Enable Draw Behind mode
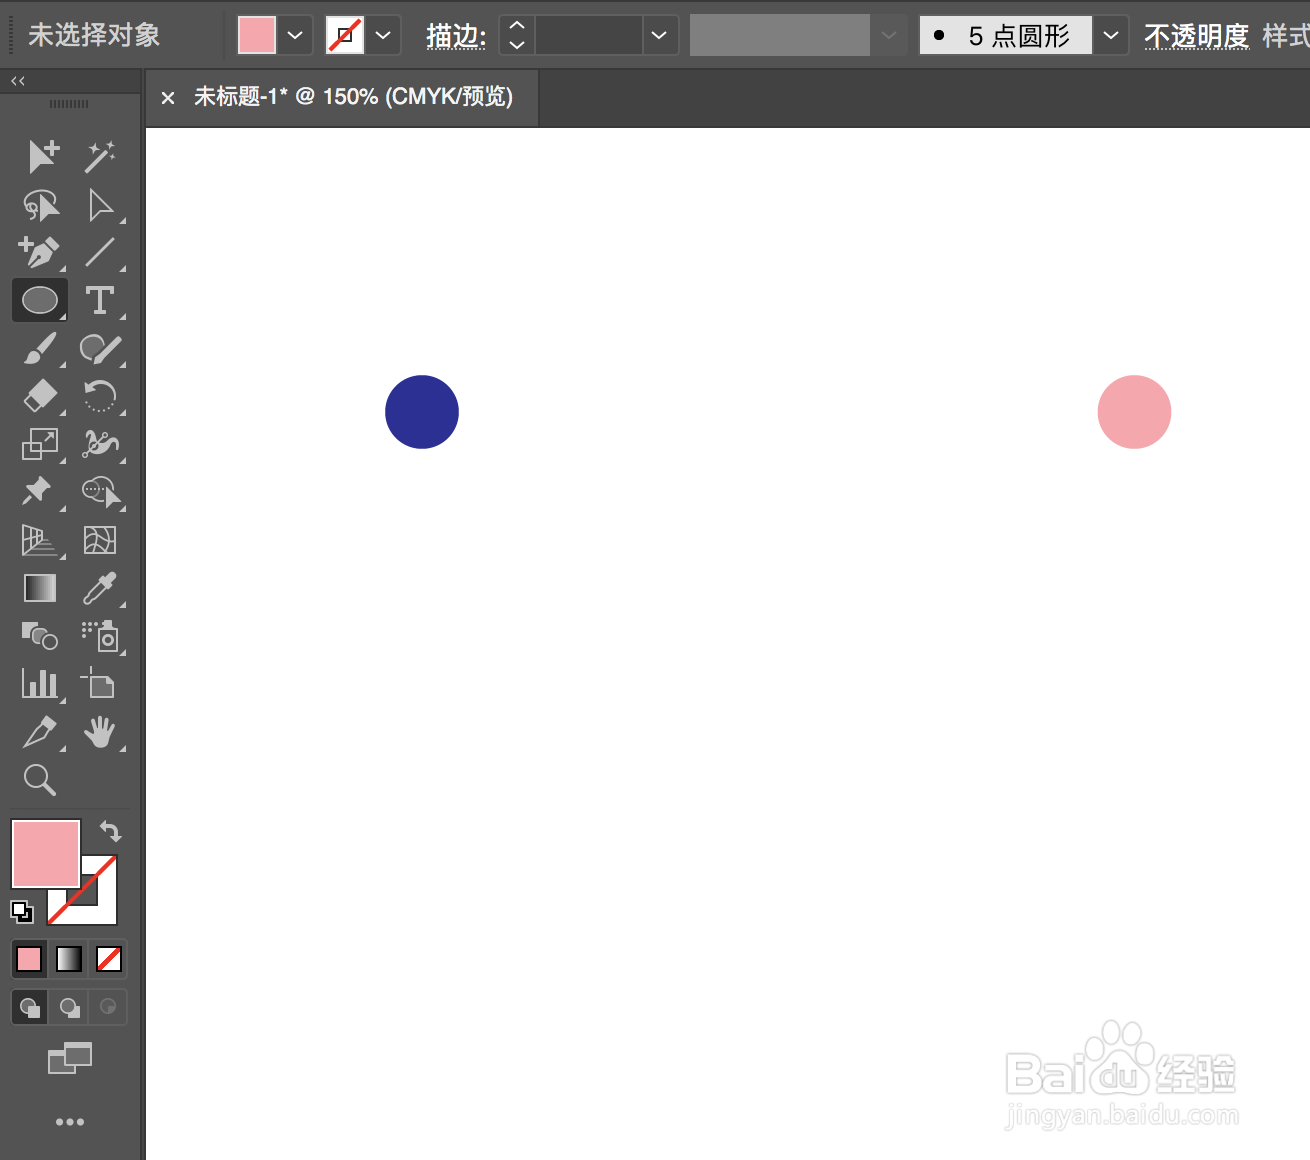Viewport: 1310px width, 1160px height. tap(69, 1007)
